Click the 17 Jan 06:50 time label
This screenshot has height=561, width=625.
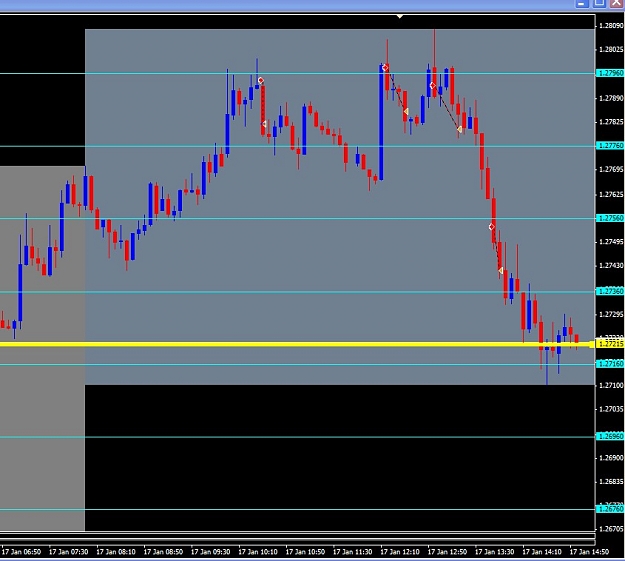coord(21,552)
